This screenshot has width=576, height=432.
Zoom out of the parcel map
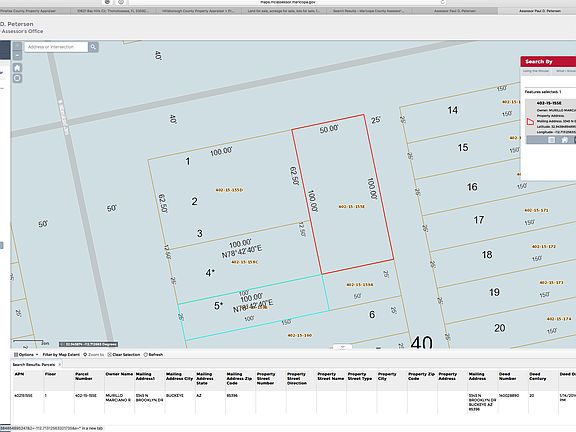pyautogui.click(x=17, y=55)
